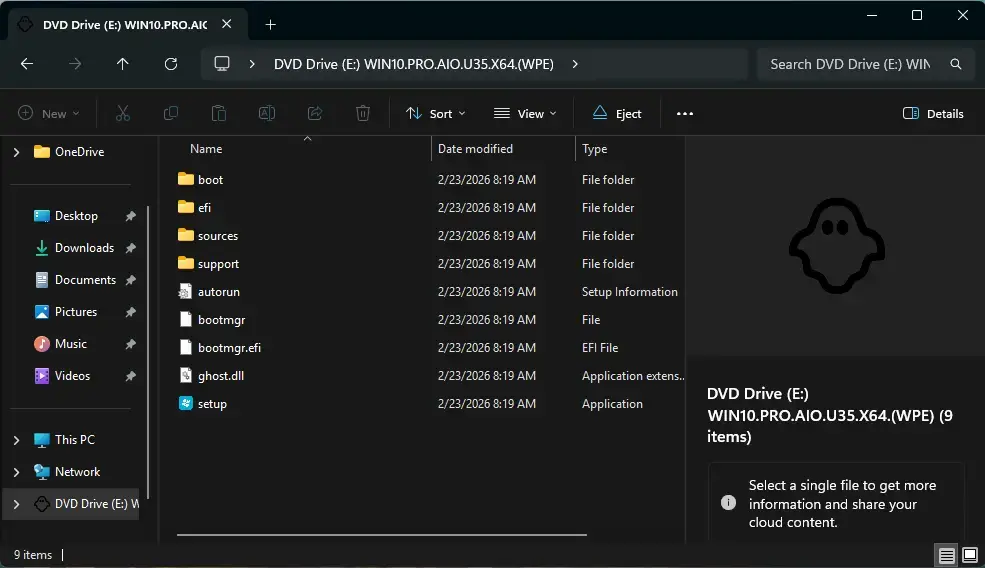Click the navigation pane vertical scrollbar

(148, 352)
